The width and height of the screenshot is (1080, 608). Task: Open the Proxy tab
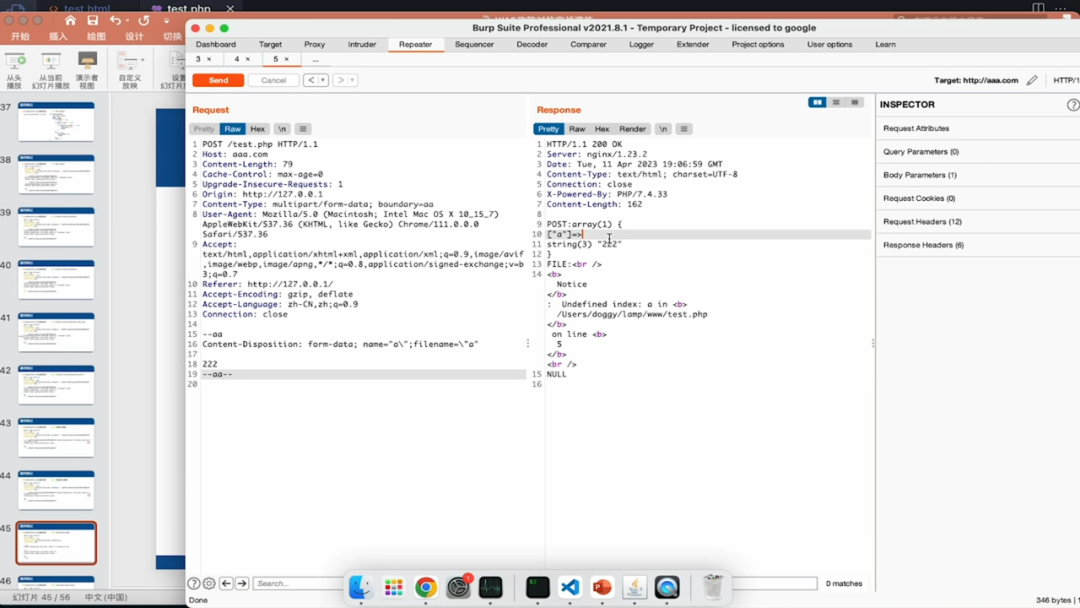click(x=314, y=44)
